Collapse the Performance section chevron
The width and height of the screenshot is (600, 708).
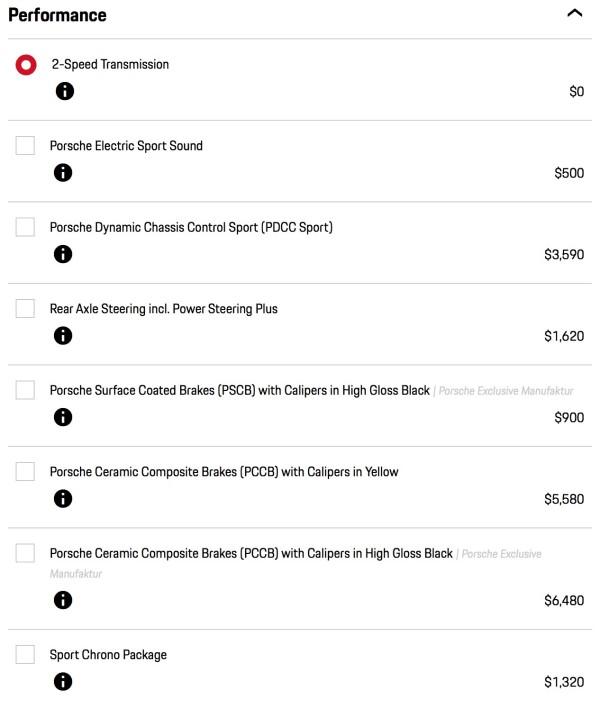pos(575,13)
